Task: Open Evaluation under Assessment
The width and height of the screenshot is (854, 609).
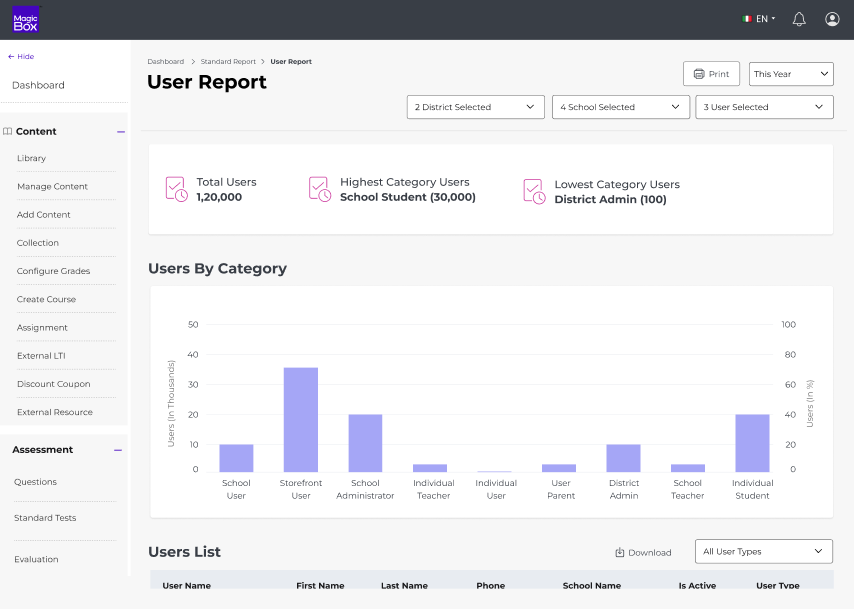Action: [36, 559]
